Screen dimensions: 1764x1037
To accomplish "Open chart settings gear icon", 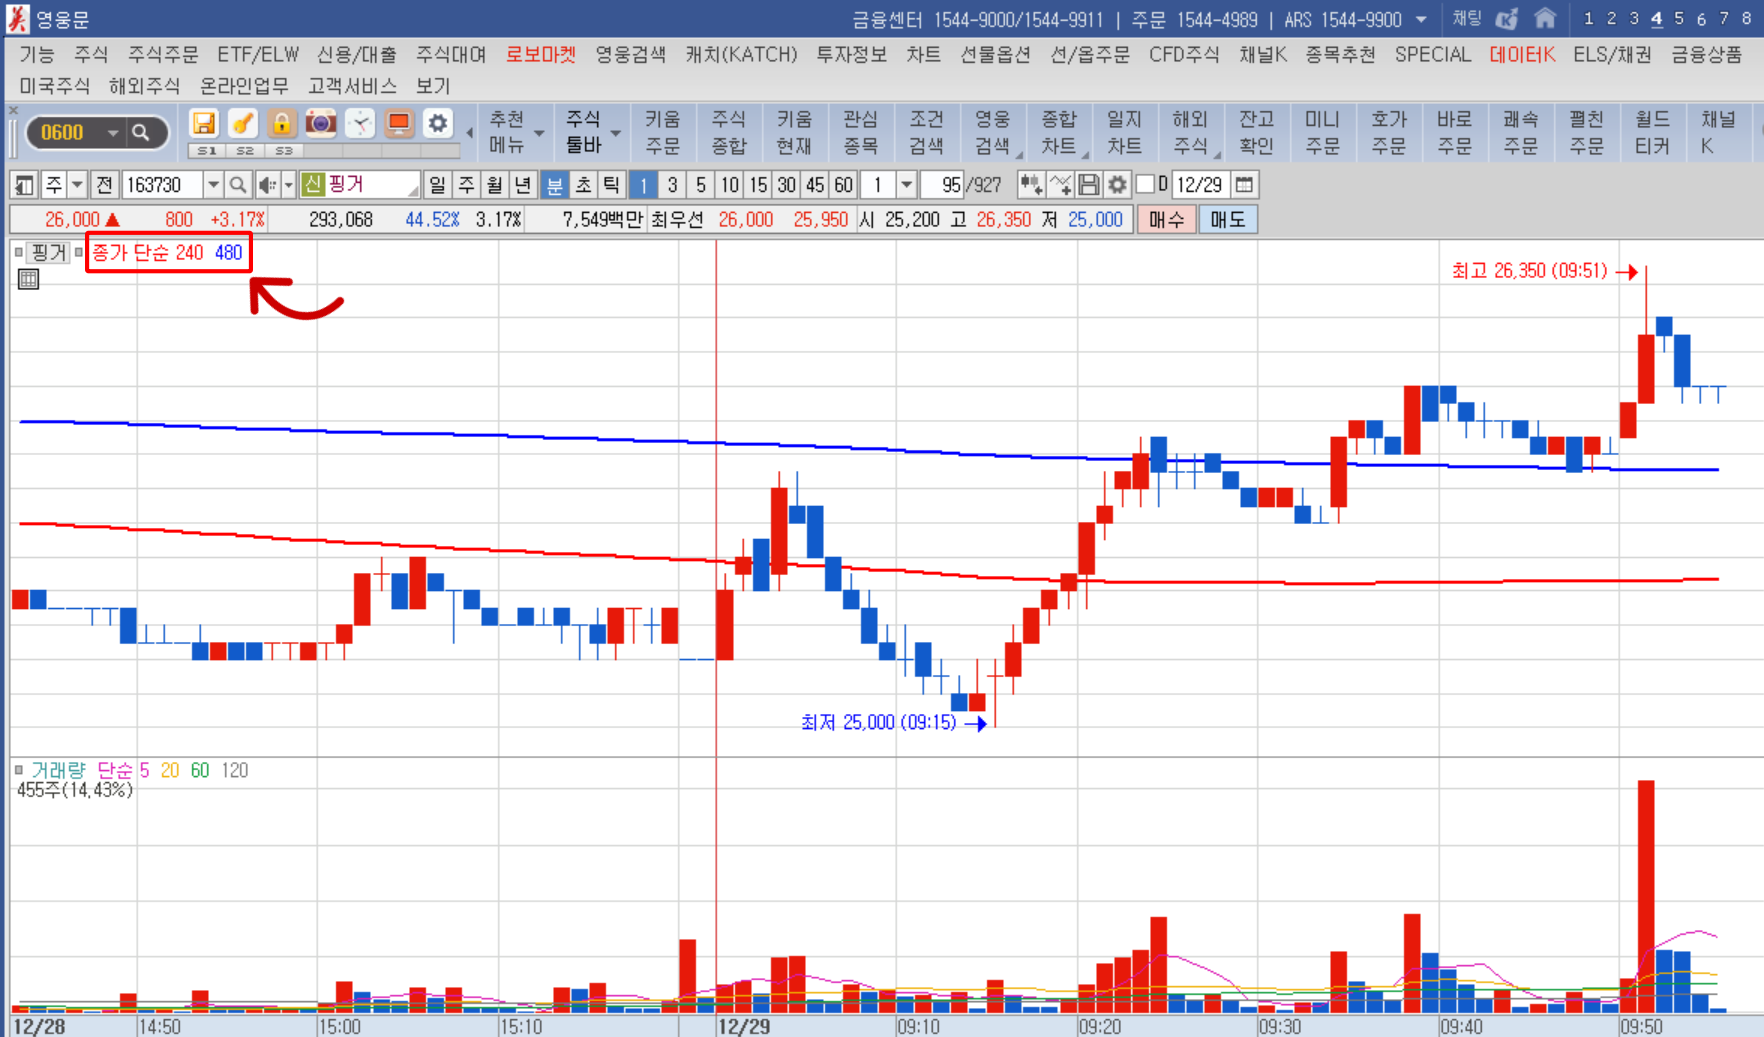I will coord(1117,185).
